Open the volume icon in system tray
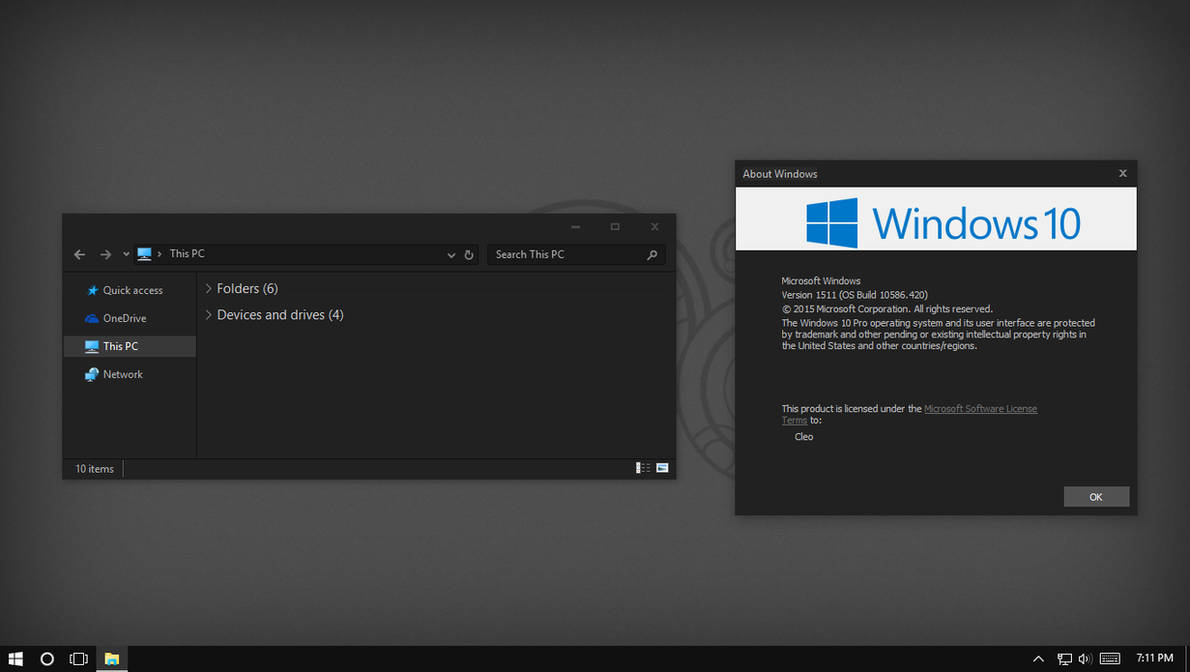This screenshot has height=672, width=1190. [1085, 658]
